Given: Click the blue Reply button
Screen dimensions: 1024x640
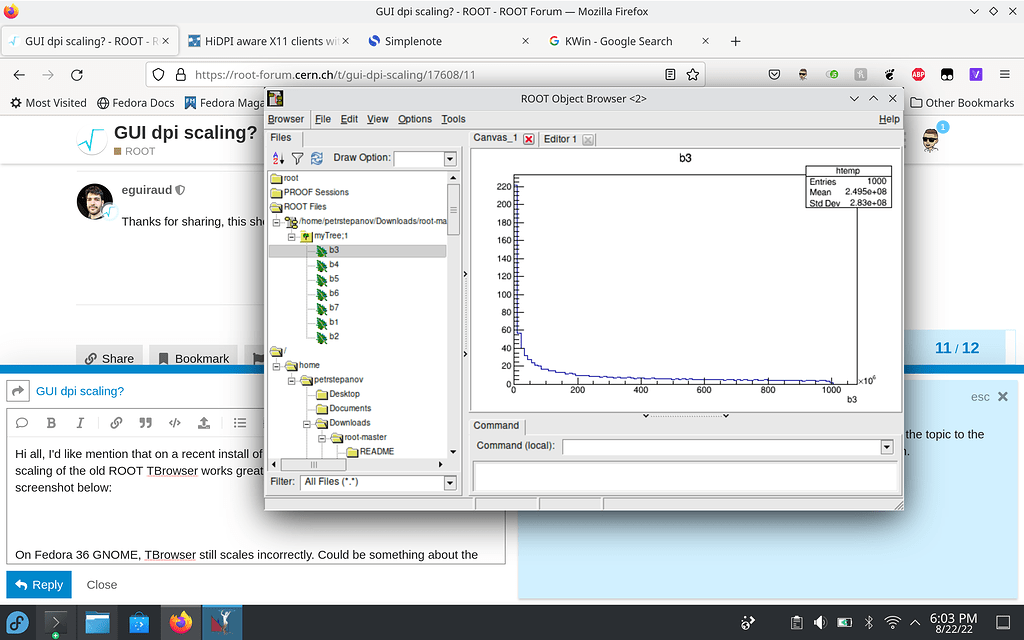Looking at the screenshot, I should pyautogui.click(x=39, y=584).
